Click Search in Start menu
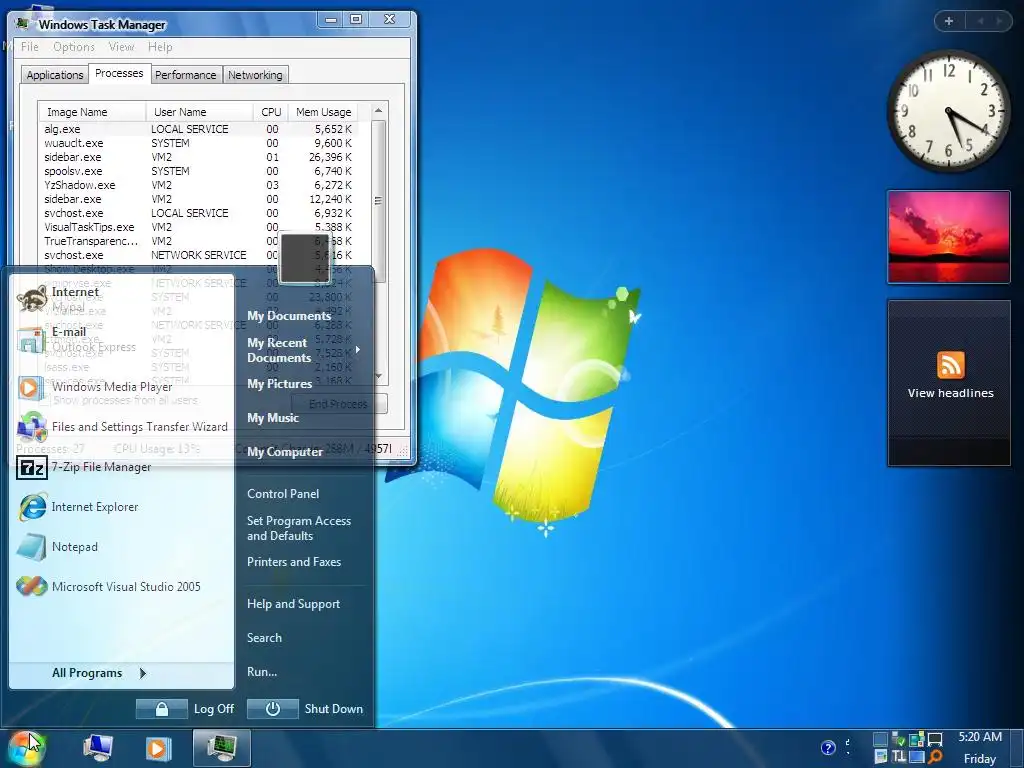This screenshot has width=1024, height=768. point(264,638)
